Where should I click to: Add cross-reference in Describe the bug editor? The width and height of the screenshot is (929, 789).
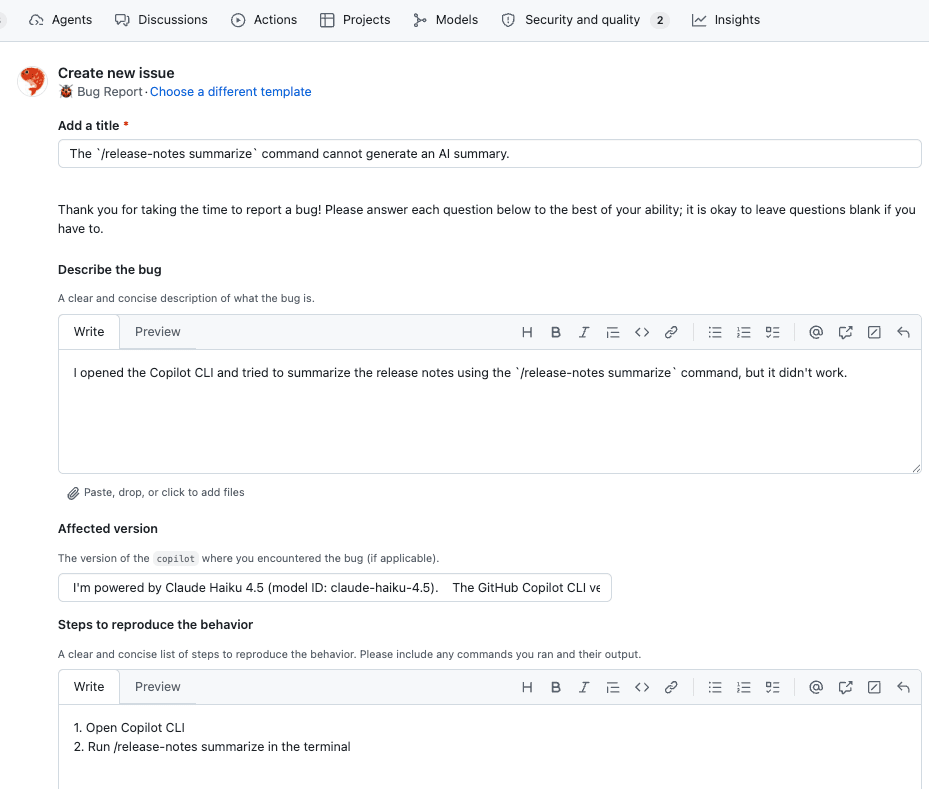pyautogui.click(x=845, y=332)
